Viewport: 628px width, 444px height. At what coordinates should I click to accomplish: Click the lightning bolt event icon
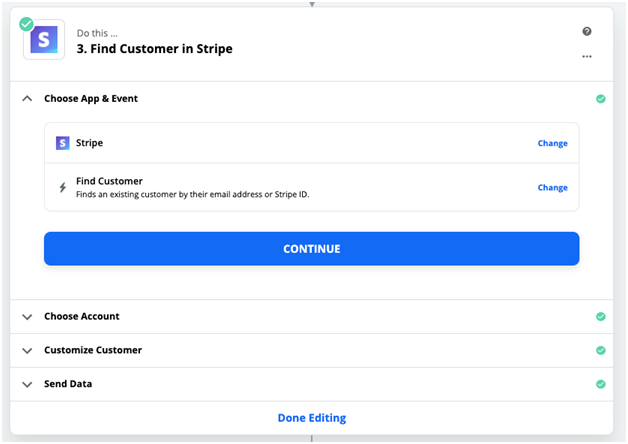(62, 187)
